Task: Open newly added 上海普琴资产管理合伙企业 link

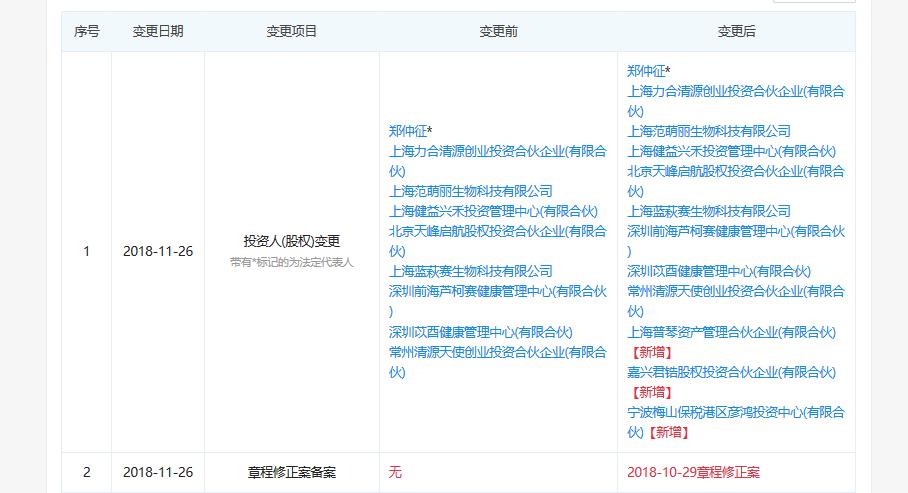Action: (x=731, y=332)
